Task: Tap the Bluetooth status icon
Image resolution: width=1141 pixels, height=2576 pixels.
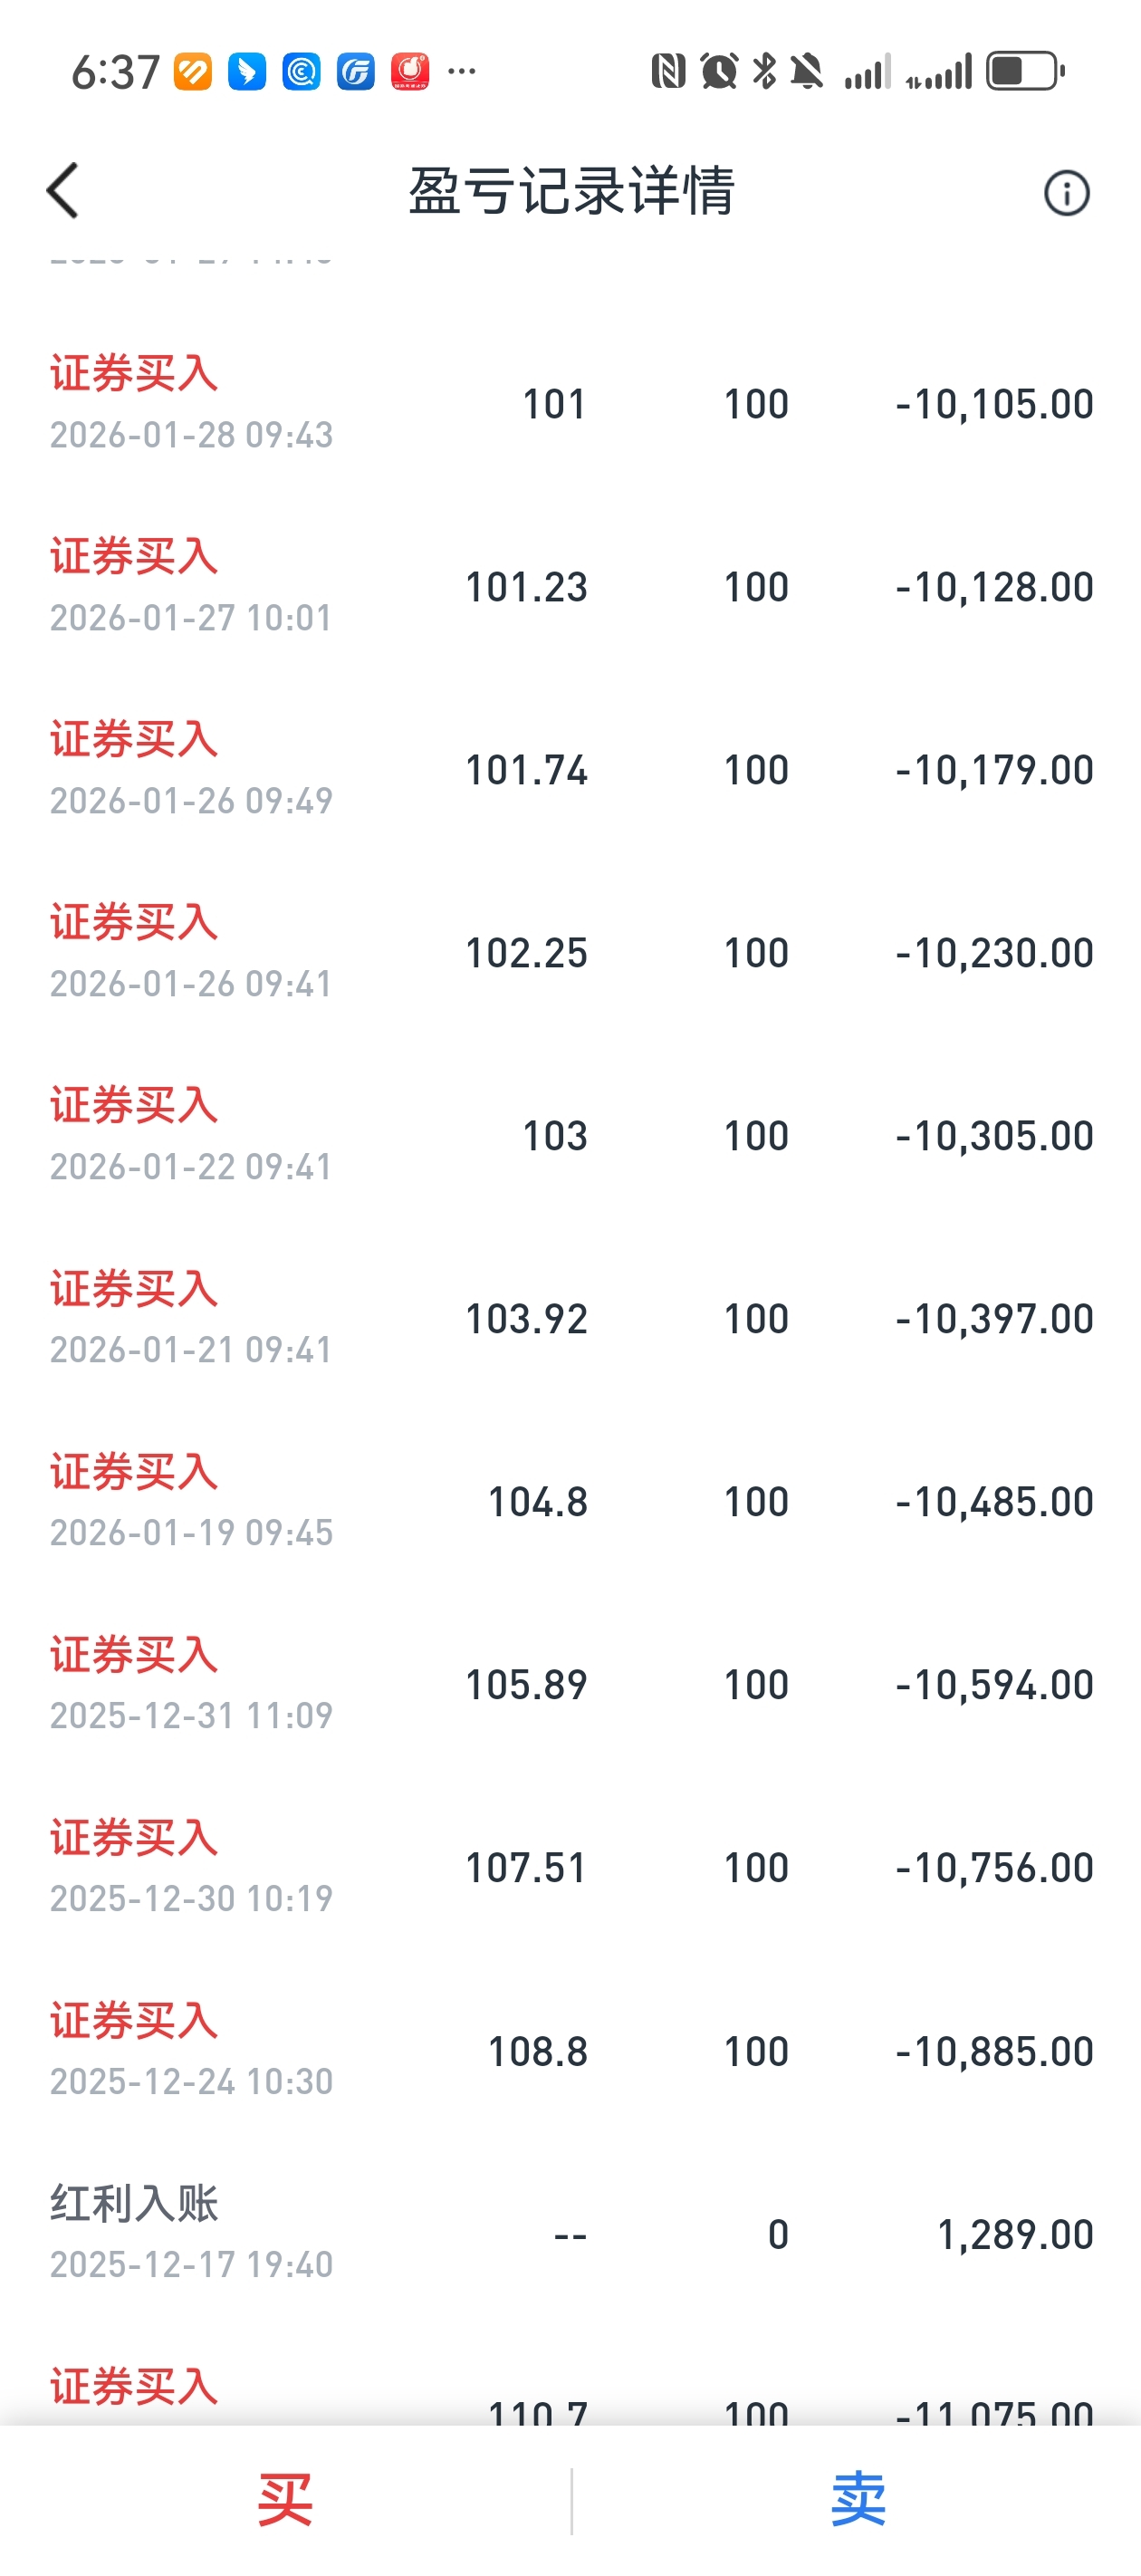Action: (764, 72)
